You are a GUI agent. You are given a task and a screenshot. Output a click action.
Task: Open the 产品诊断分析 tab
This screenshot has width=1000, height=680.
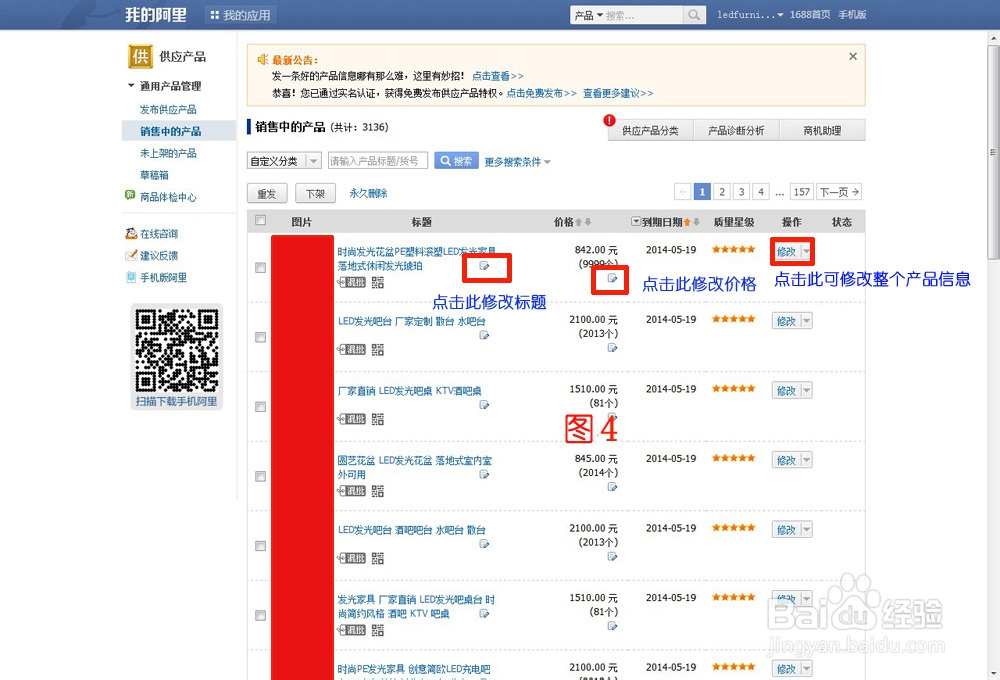[736, 130]
